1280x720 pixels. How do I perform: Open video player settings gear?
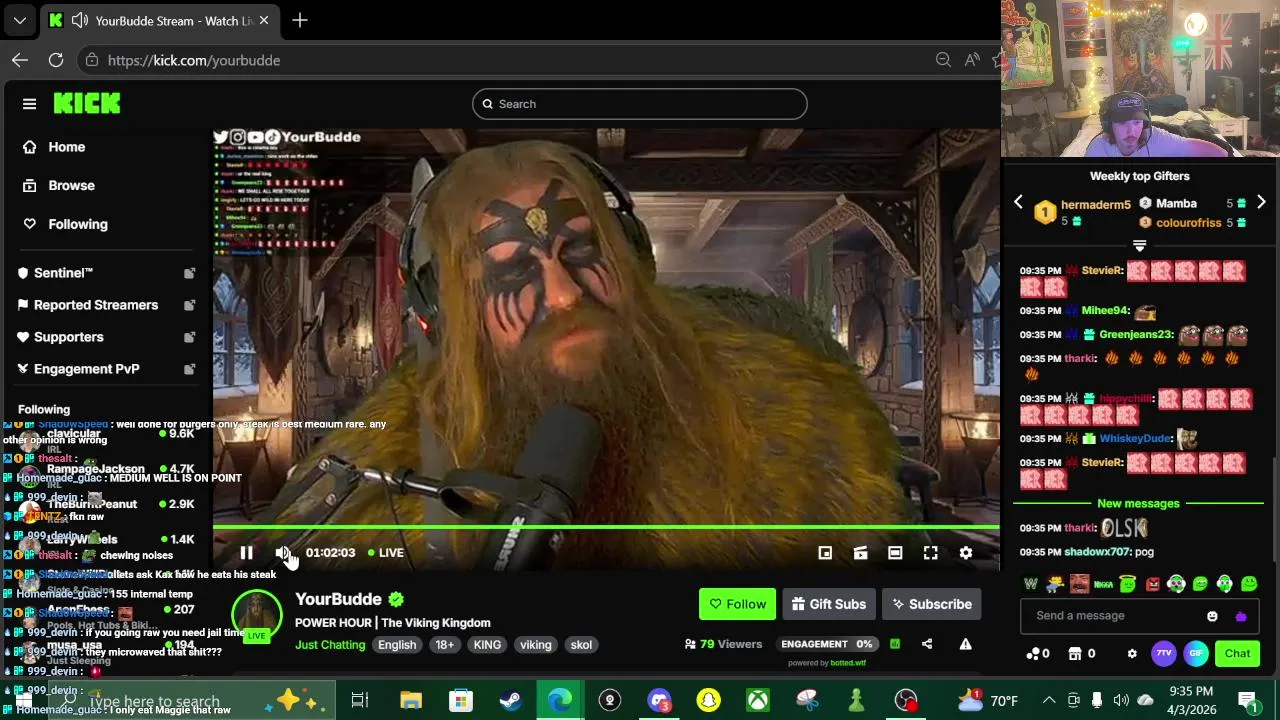966,553
